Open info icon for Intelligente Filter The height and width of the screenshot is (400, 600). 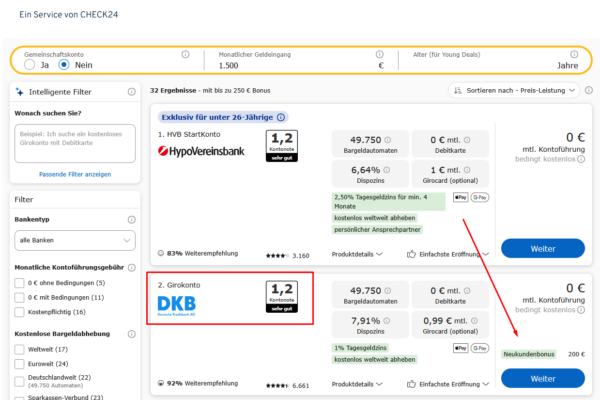pos(132,92)
